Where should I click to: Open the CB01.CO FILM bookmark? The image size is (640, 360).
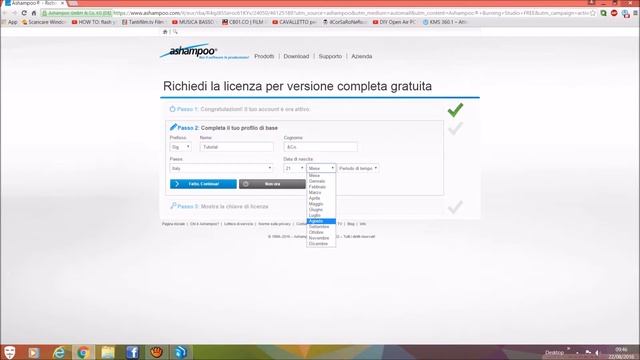click(x=243, y=22)
